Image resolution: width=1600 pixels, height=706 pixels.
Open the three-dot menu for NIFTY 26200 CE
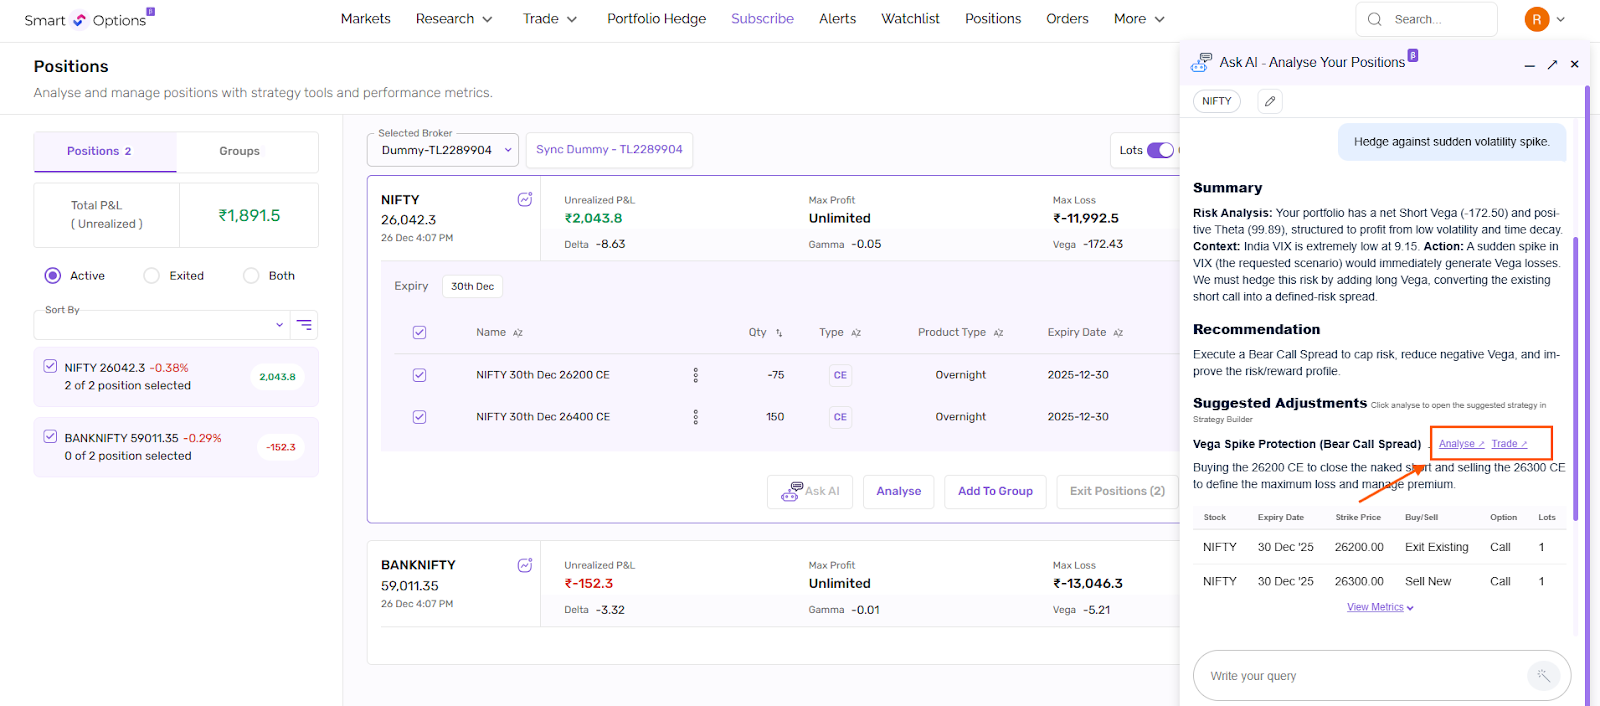[x=696, y=375]
